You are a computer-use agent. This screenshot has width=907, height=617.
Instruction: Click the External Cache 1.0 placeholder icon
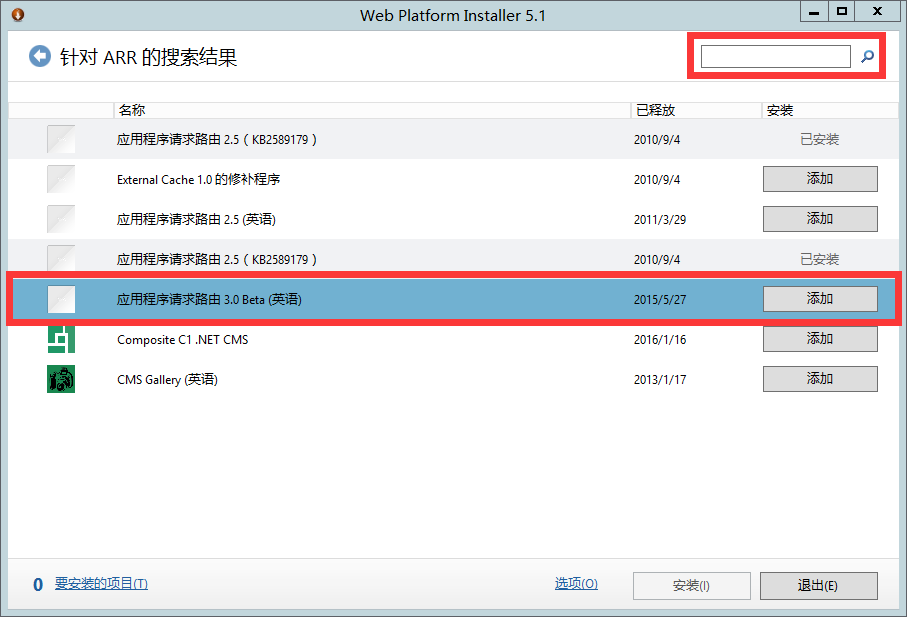(61, 179)
